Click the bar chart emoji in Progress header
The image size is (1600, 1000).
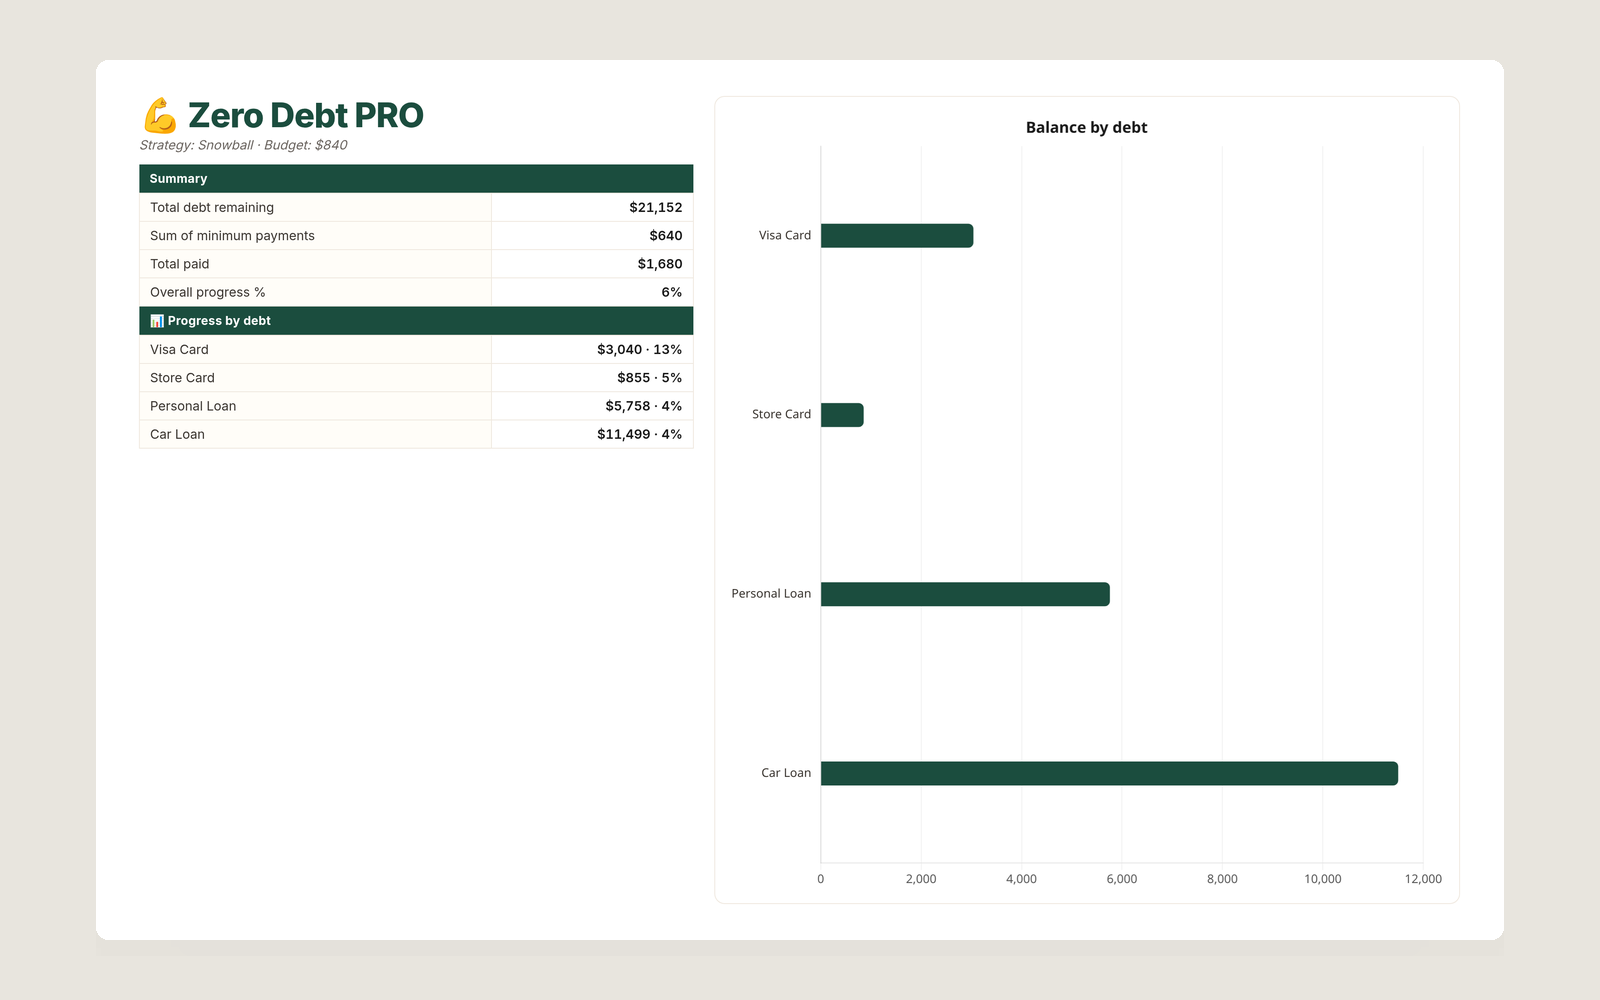[157, 321]
